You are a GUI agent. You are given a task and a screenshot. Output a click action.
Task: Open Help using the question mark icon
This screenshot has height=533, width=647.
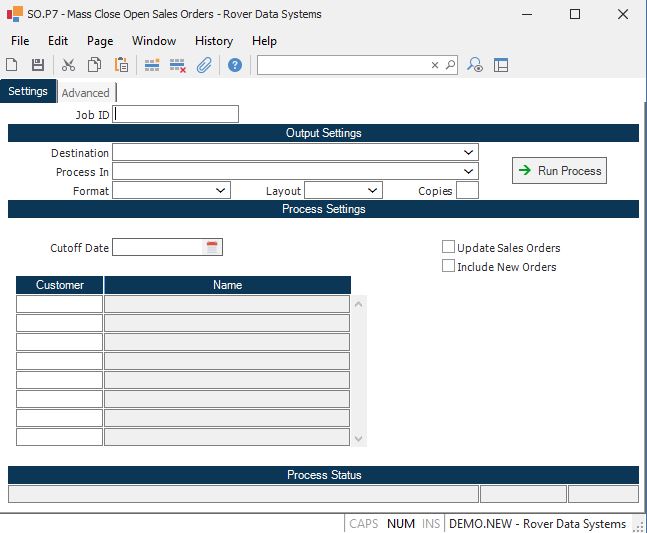pos(235,65)
